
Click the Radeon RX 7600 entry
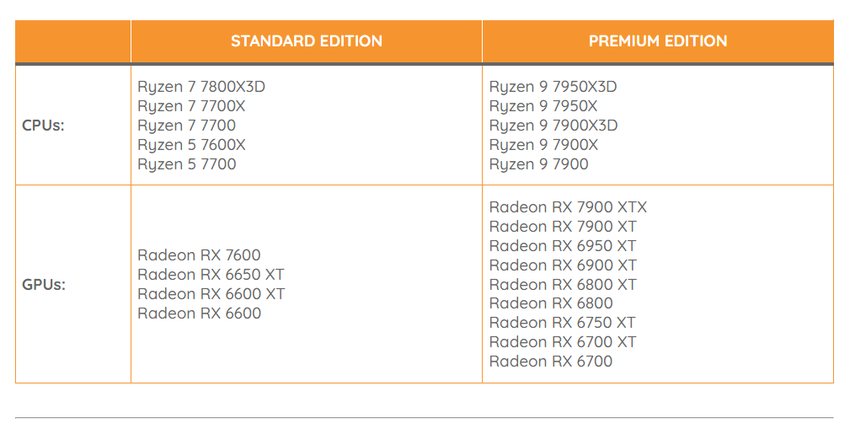[x=199, y=255]
